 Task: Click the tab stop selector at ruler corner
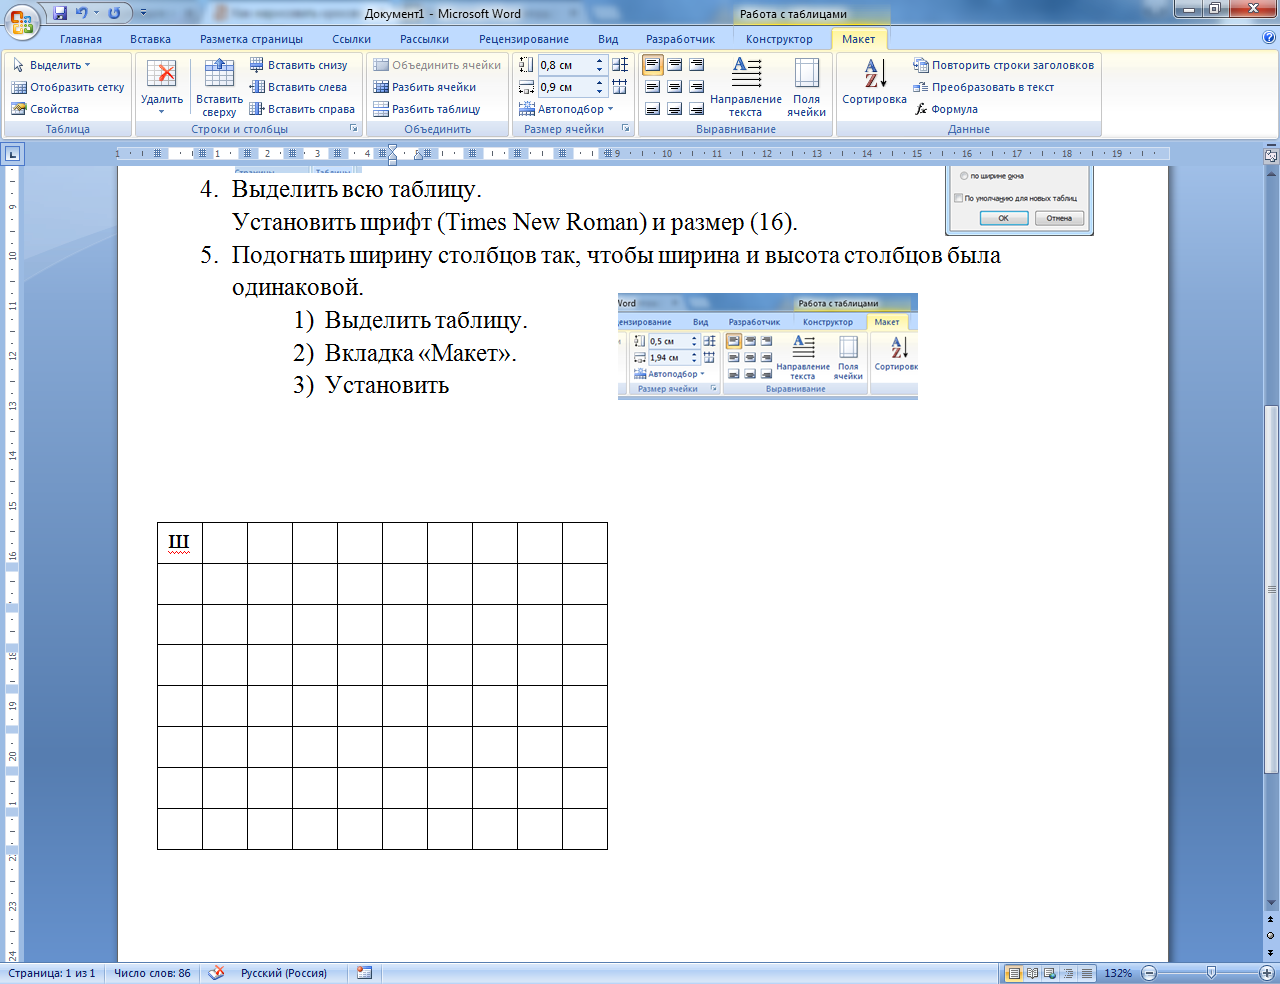tap(12, 154)
